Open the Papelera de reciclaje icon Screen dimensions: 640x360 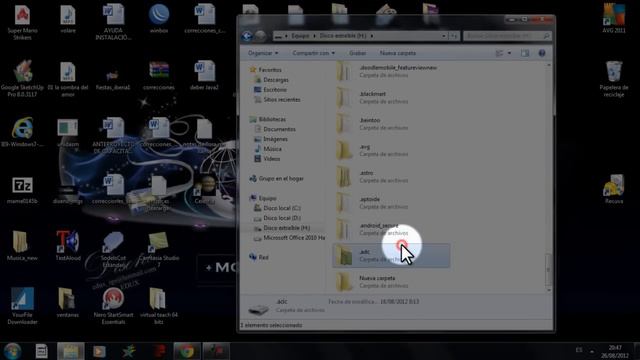tap(614, 79)
